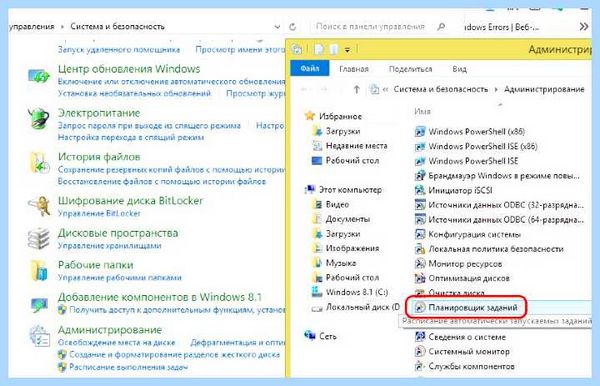Image resolution: width=600 pixels, height=386 pixels.
Task: Open the Файл ribbon tab
Action: click(310, 68)
